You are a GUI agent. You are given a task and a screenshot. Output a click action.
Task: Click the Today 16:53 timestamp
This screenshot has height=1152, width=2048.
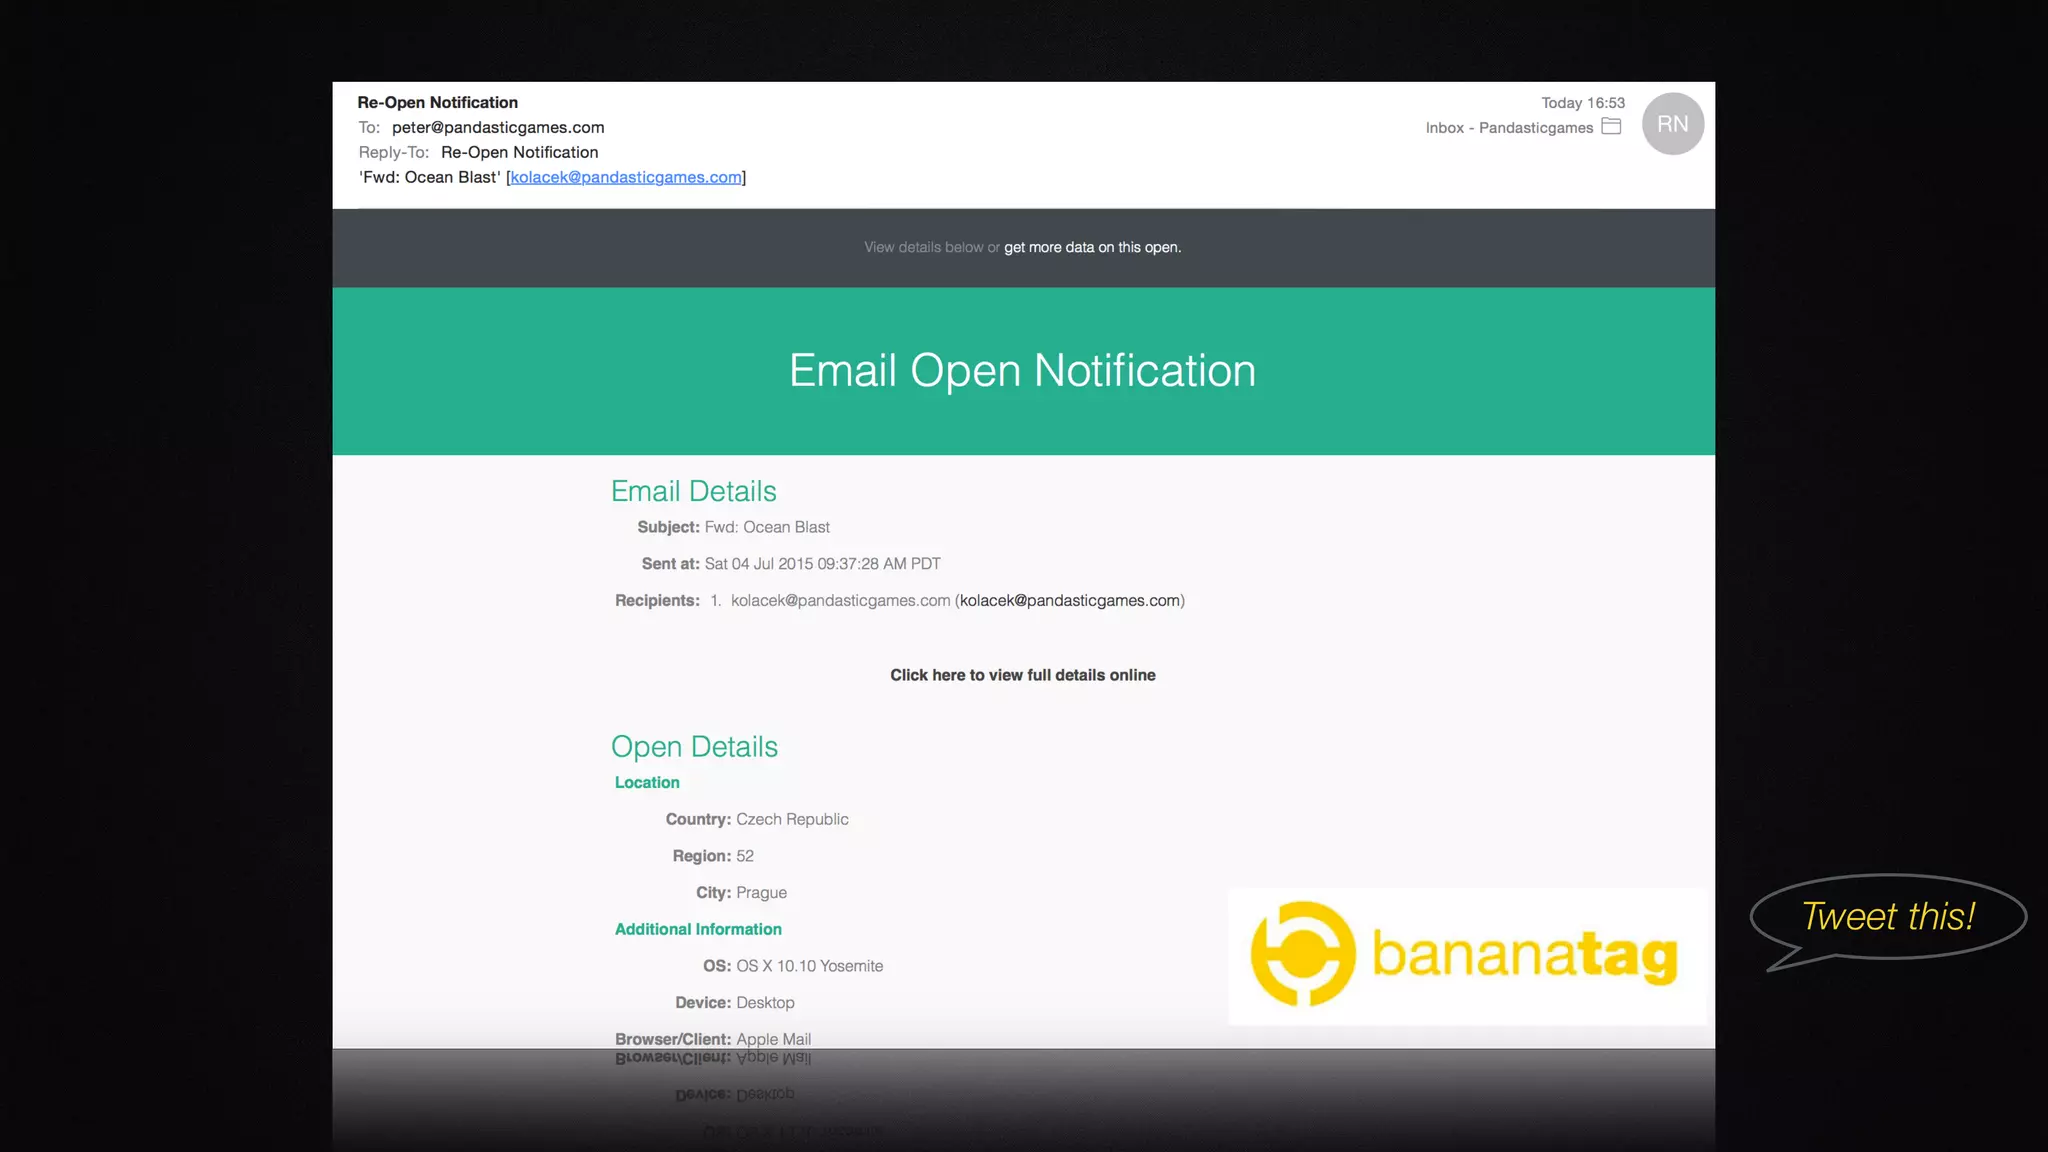[1582, 103]
